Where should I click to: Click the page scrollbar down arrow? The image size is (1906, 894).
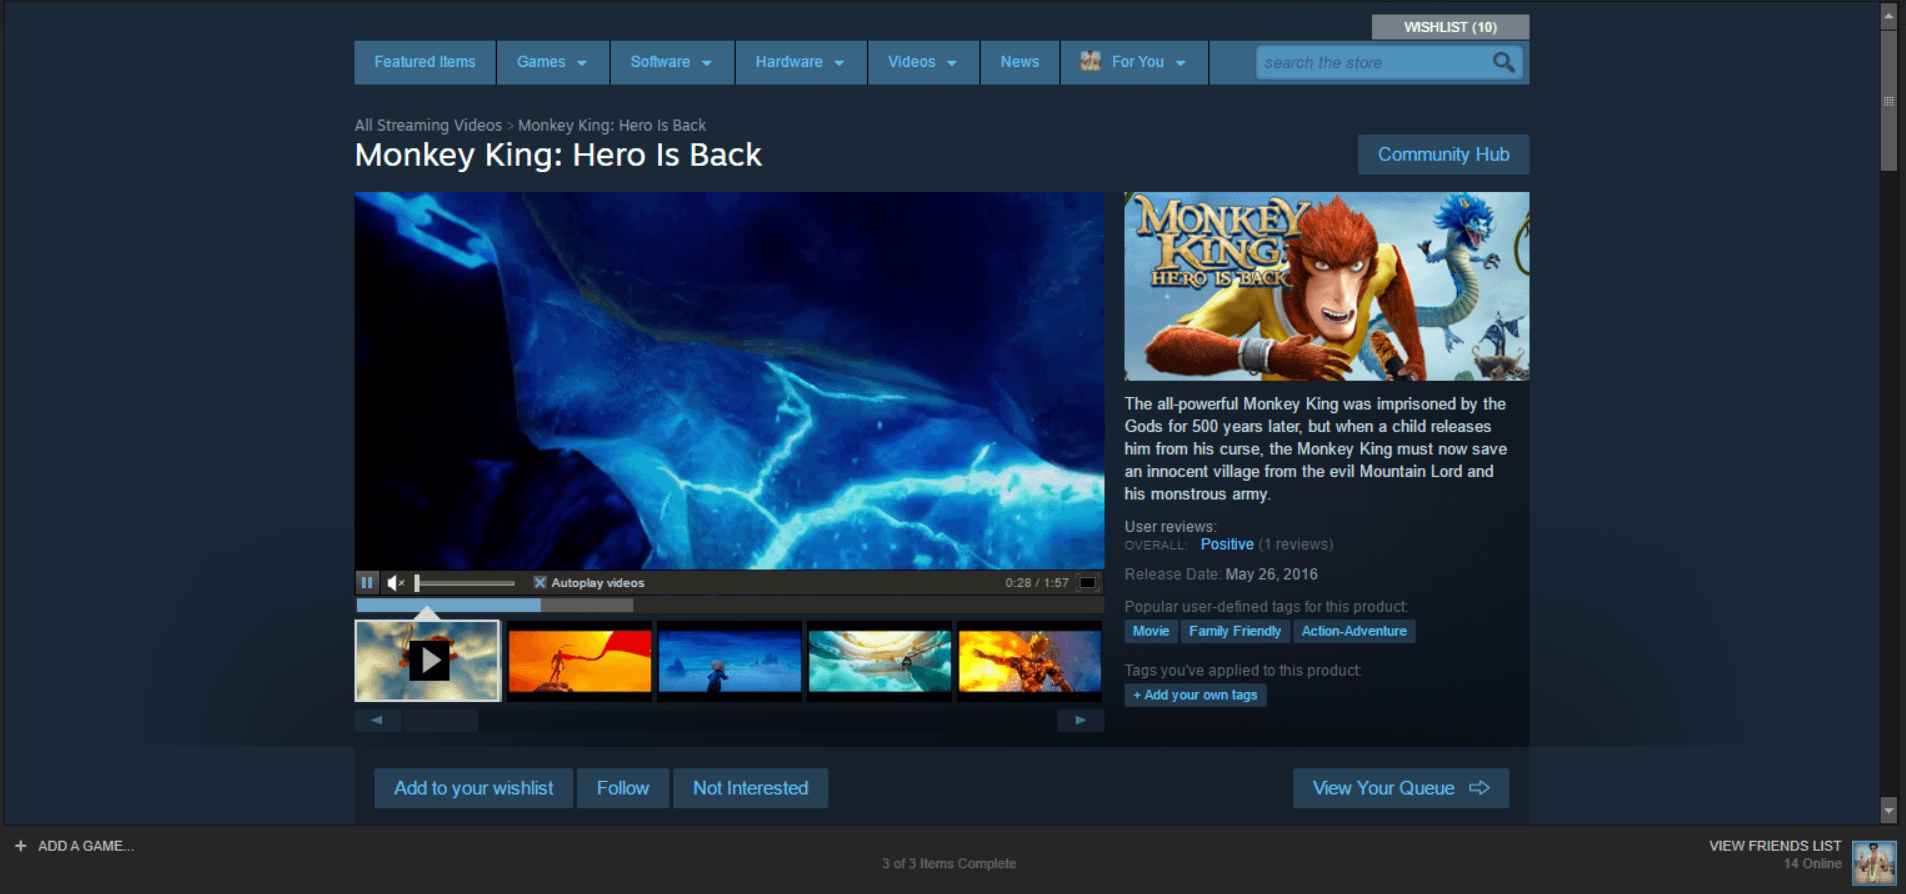pyautogui.click(x=1888, y=809)
